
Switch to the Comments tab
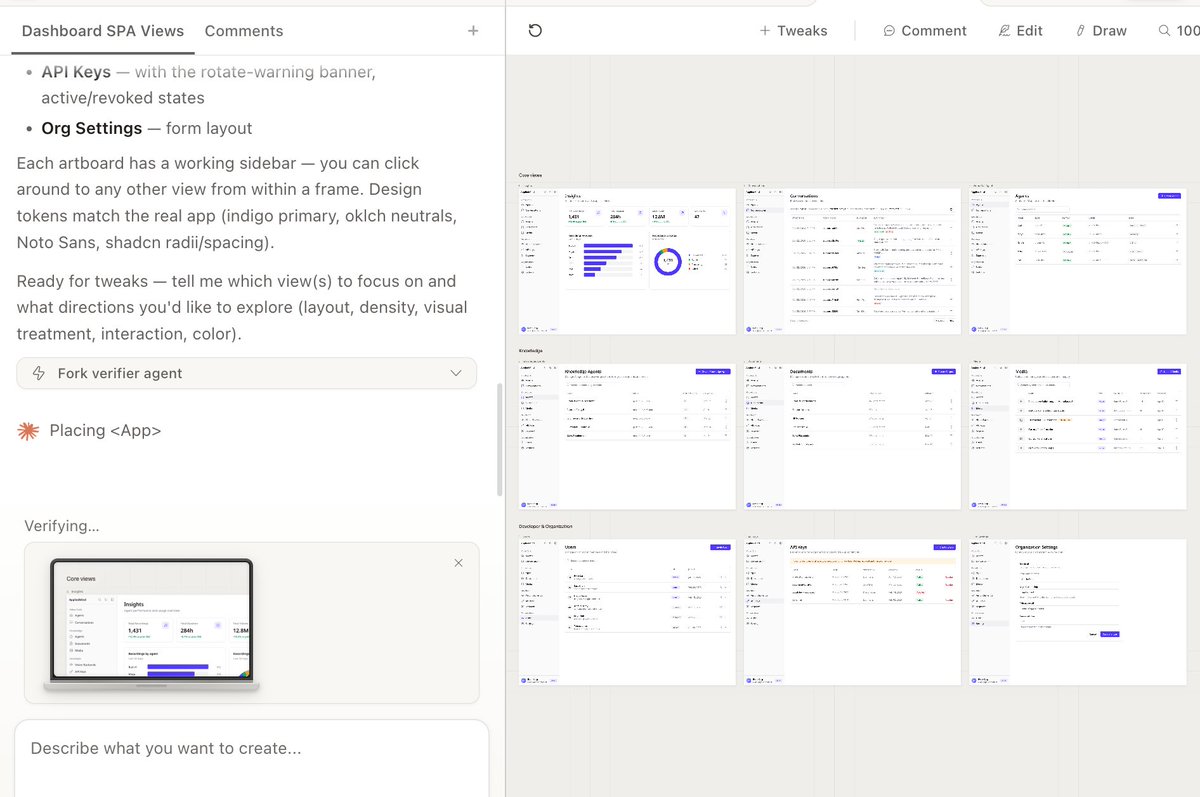tap(243, 31)
